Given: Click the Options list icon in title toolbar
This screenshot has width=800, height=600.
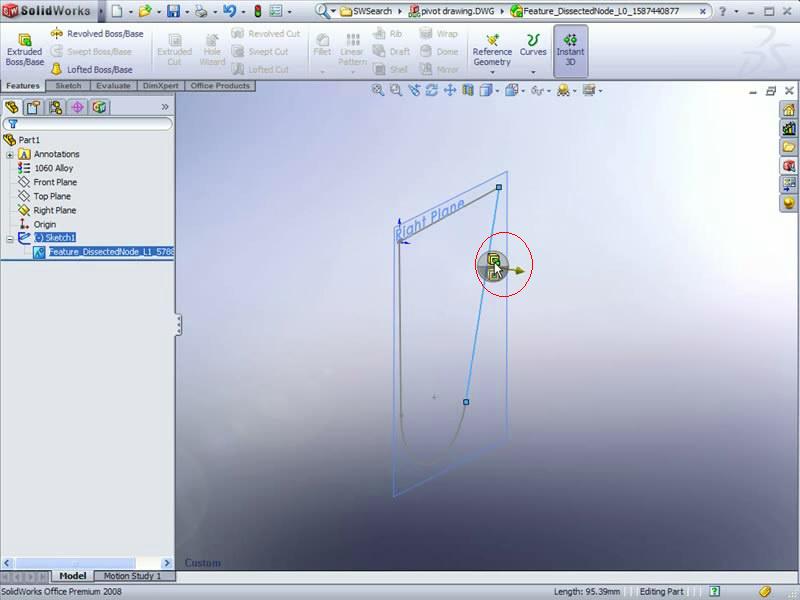Looking at the screenshot, I should click(276, 11).
